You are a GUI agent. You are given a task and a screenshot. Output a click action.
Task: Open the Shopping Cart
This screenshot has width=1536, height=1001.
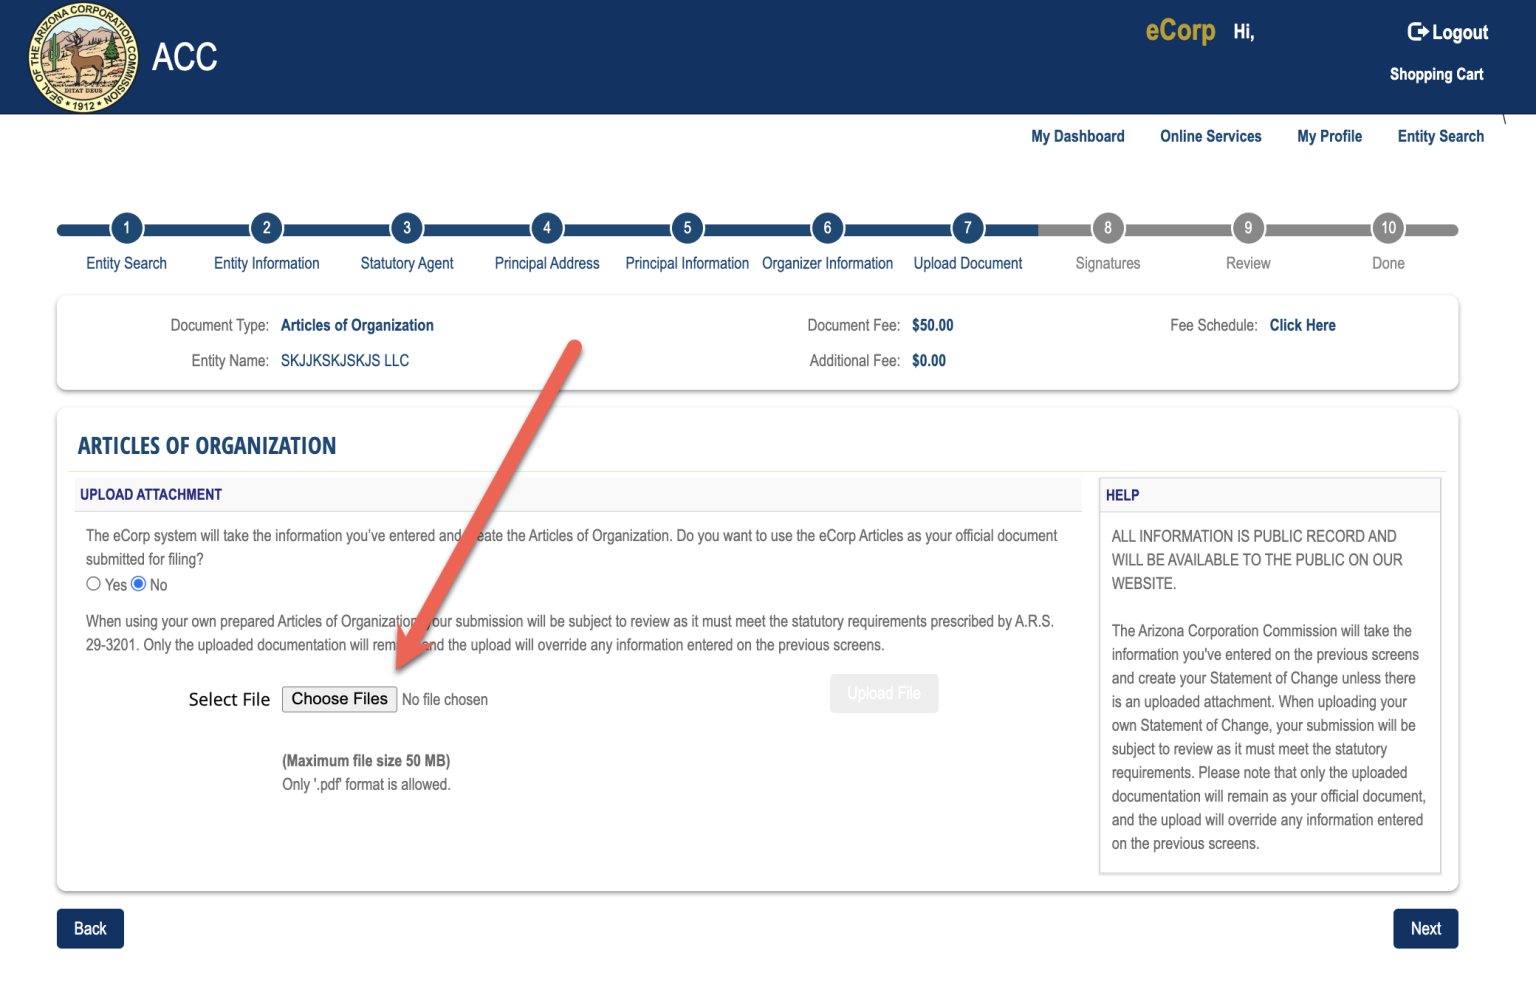pyautogui.click(x=1436, y=74)
